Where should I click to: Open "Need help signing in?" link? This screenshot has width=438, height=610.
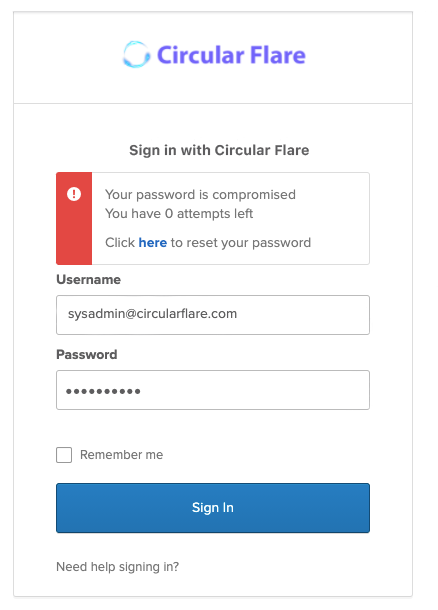click(117, 567)
